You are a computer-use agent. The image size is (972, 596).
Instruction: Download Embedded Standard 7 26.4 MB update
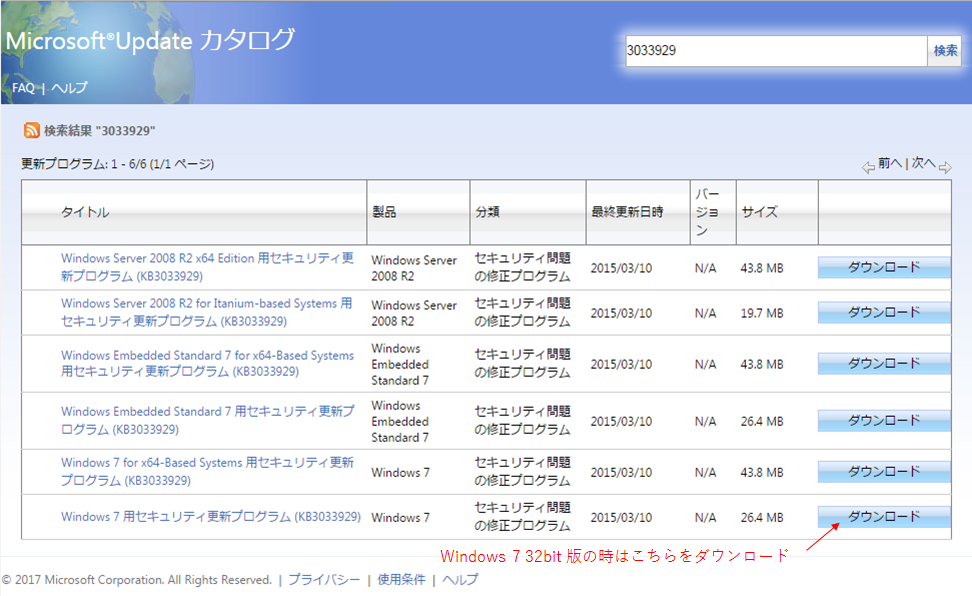884,420
